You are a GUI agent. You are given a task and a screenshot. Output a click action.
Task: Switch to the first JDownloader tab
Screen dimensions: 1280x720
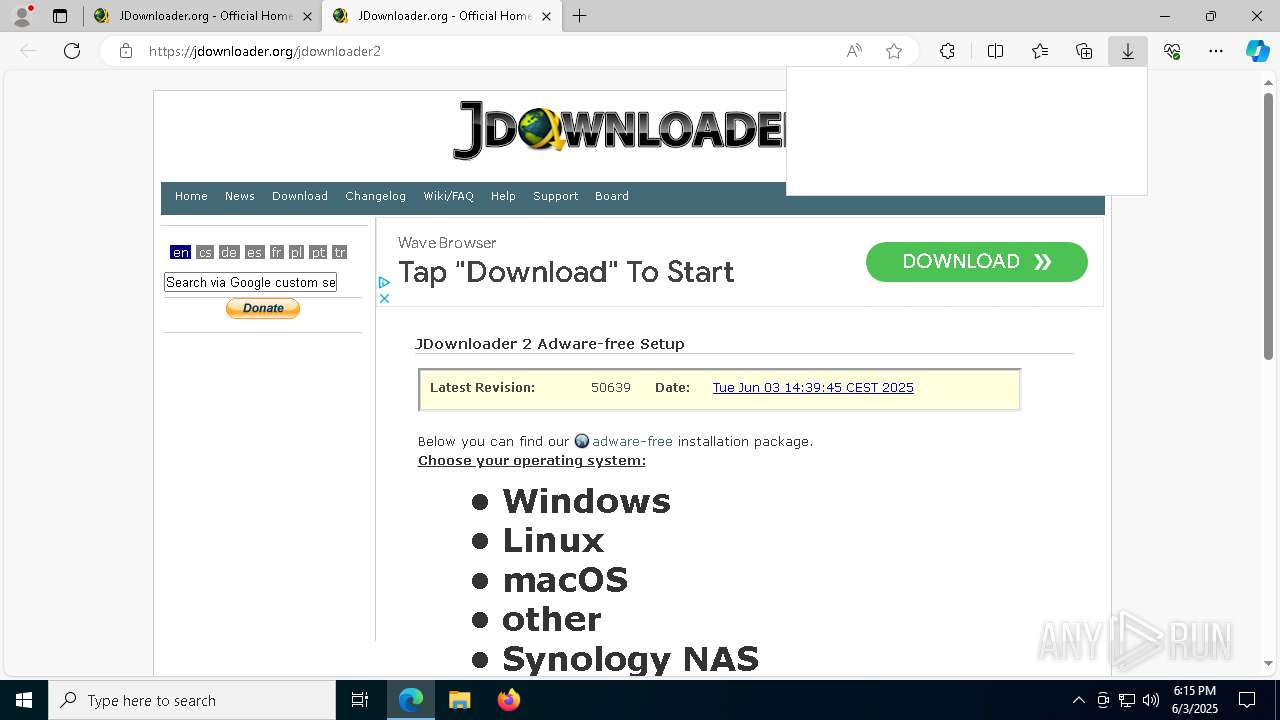[202, 16]
